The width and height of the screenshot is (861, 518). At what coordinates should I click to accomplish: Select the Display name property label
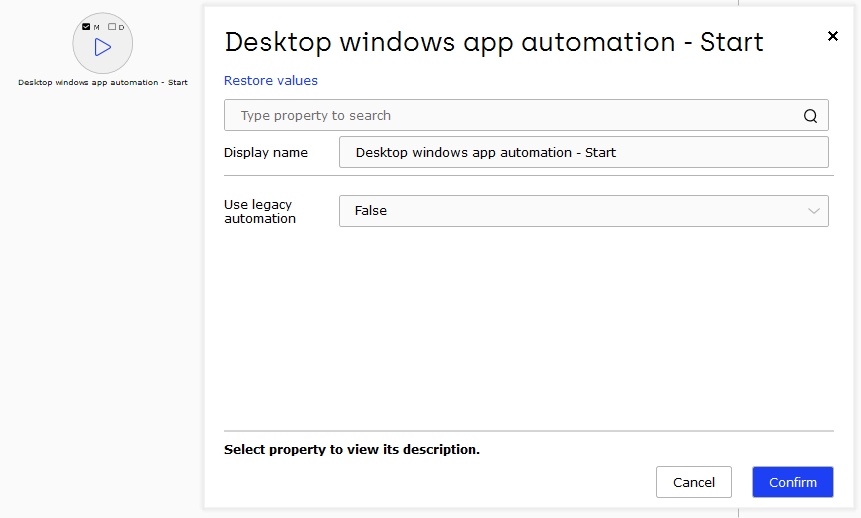click(x=266, y=153)
